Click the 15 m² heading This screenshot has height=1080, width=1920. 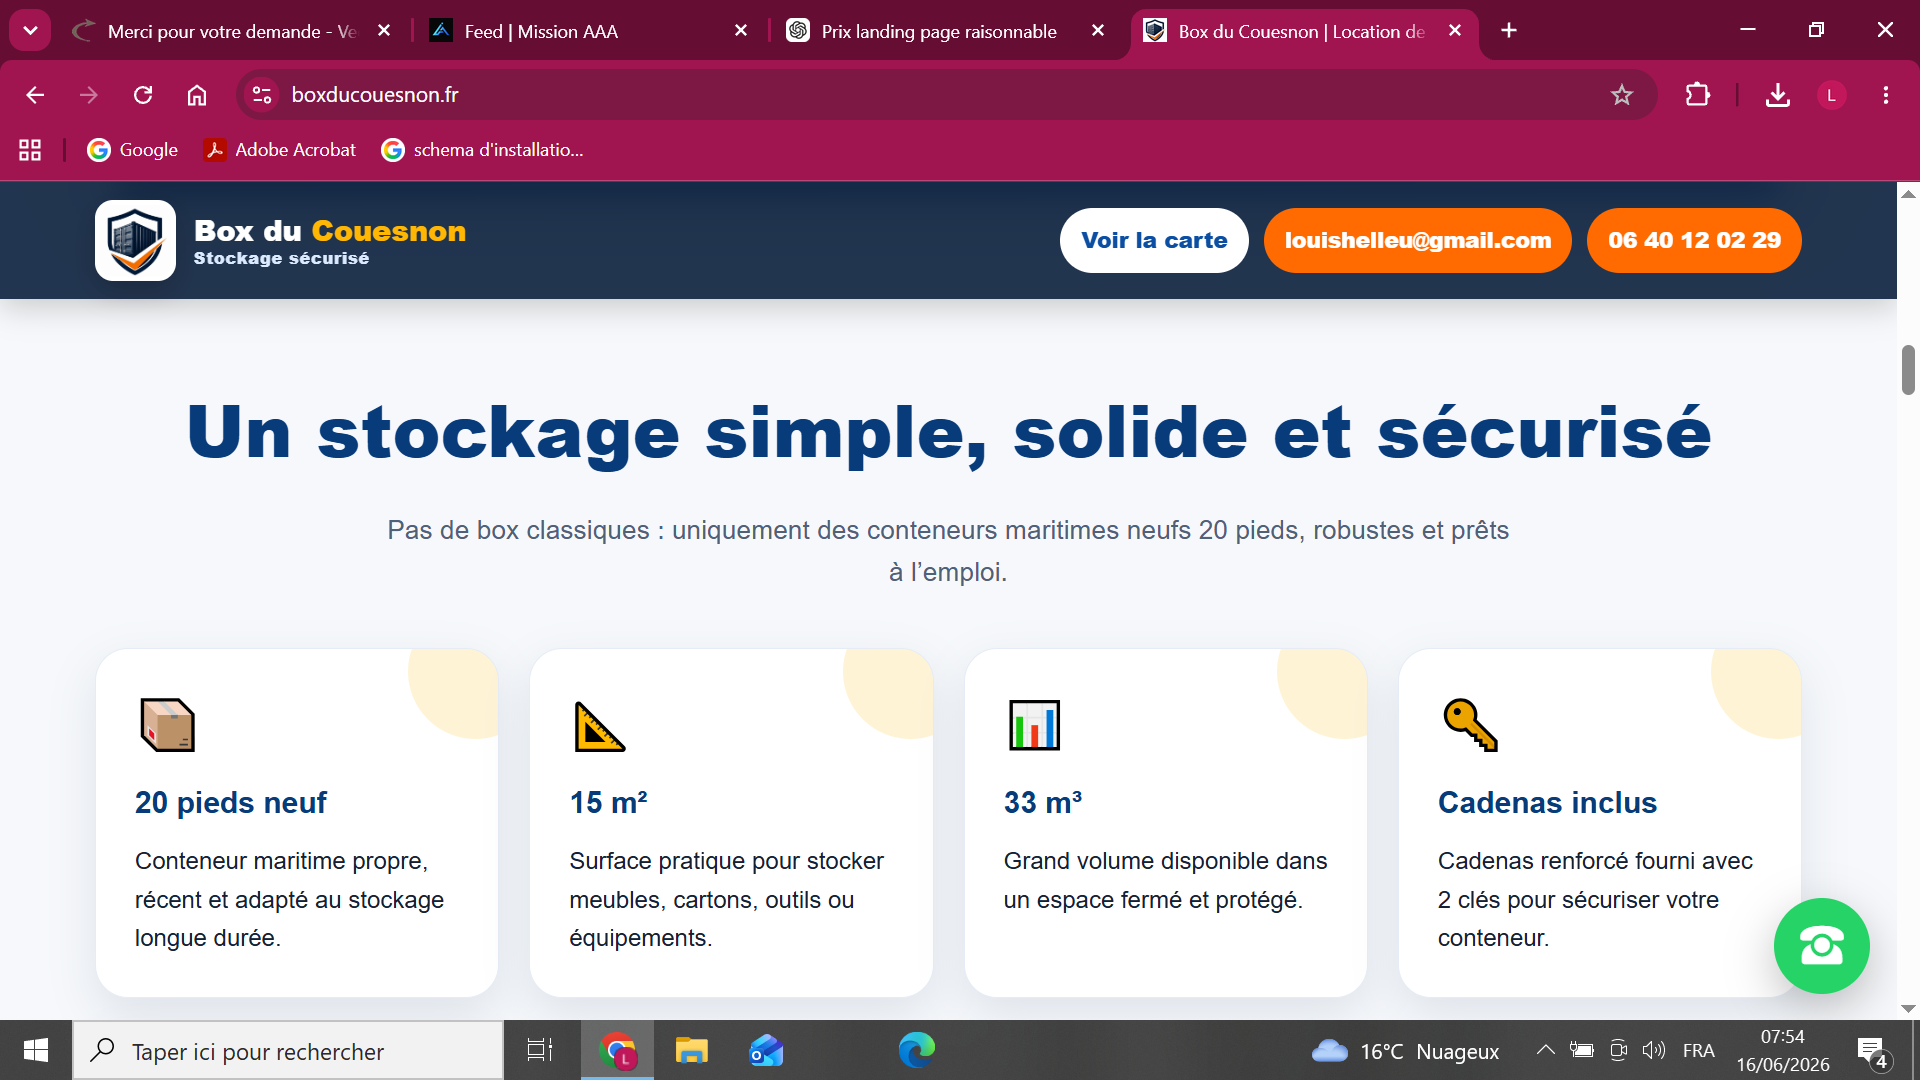[609, 803]
